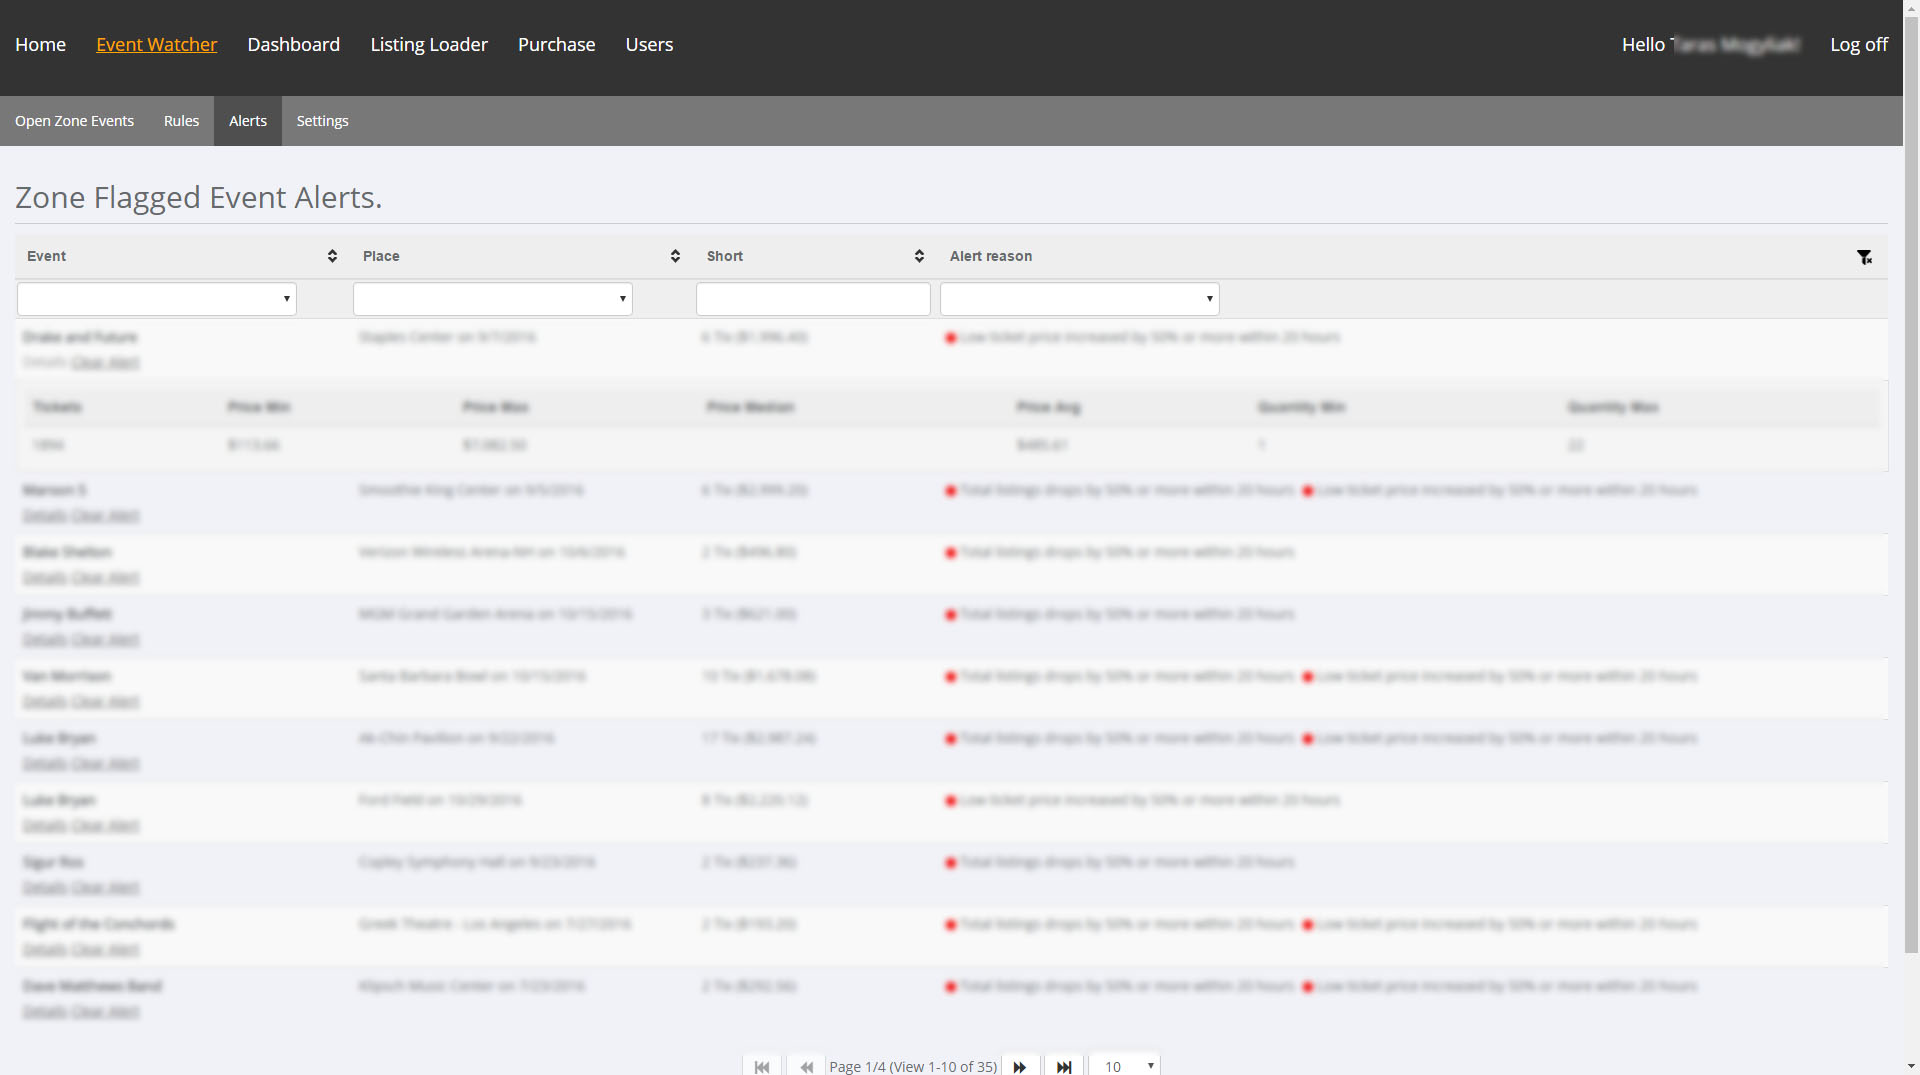
Task: Advance to the next page of alerts
Action: pos(1020,1066)
